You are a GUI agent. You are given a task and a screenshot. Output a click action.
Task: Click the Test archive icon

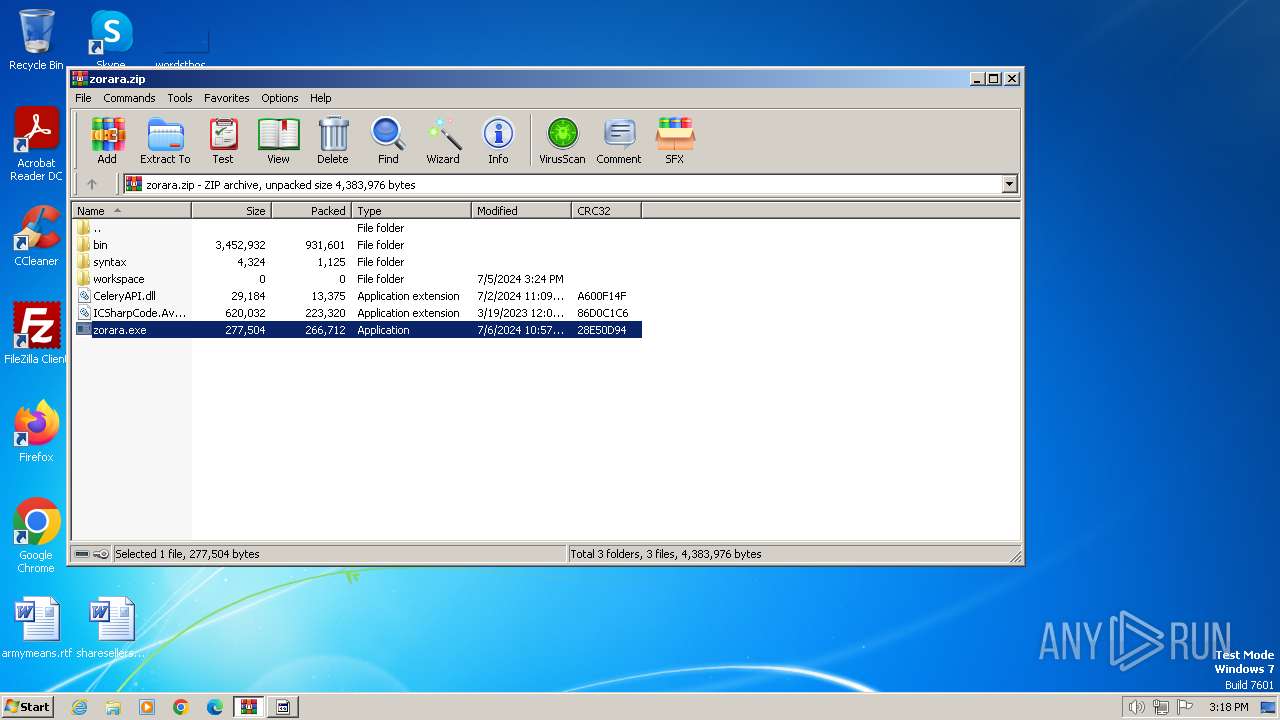[223, 140]
